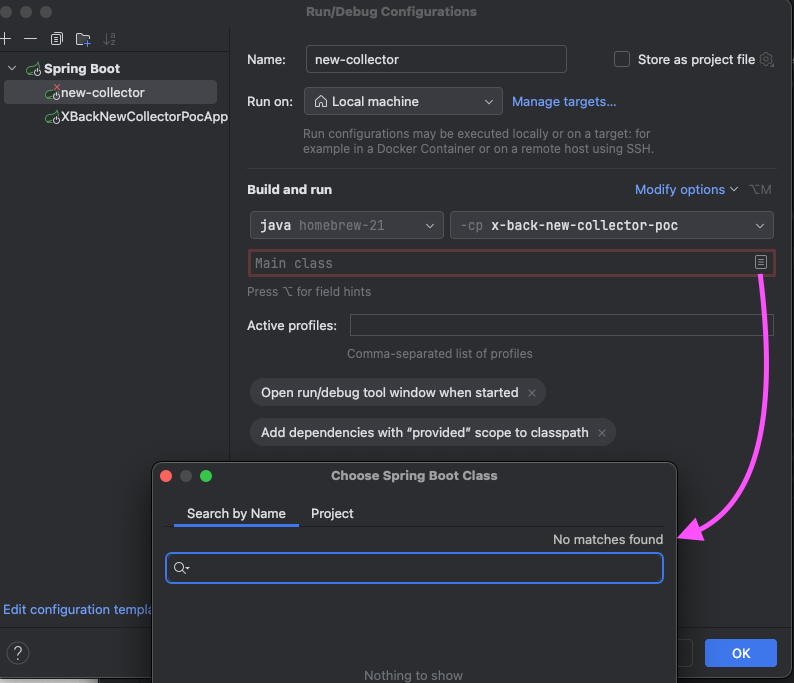The height and width of the screenshot is (683, 794).
Task: Open the help question mark button
Action: coord(18,653)
